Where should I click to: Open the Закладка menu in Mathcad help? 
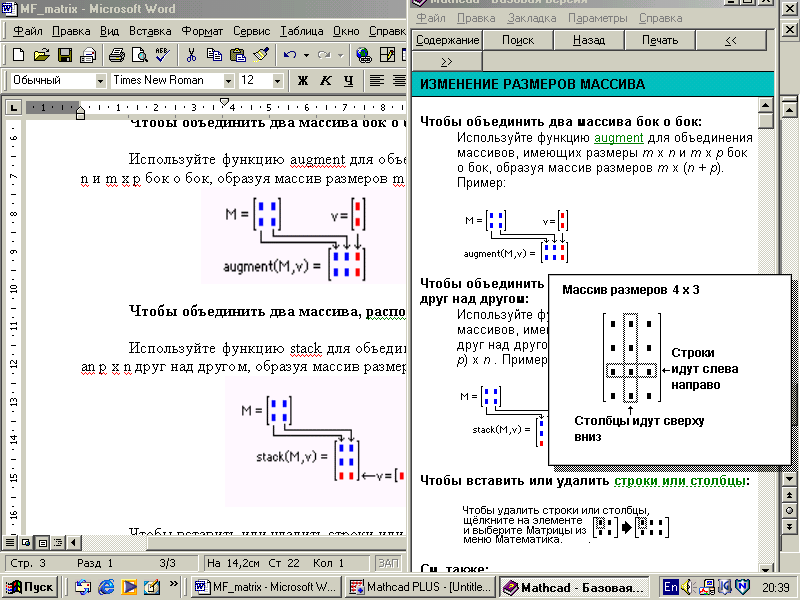tap(531, 18)
